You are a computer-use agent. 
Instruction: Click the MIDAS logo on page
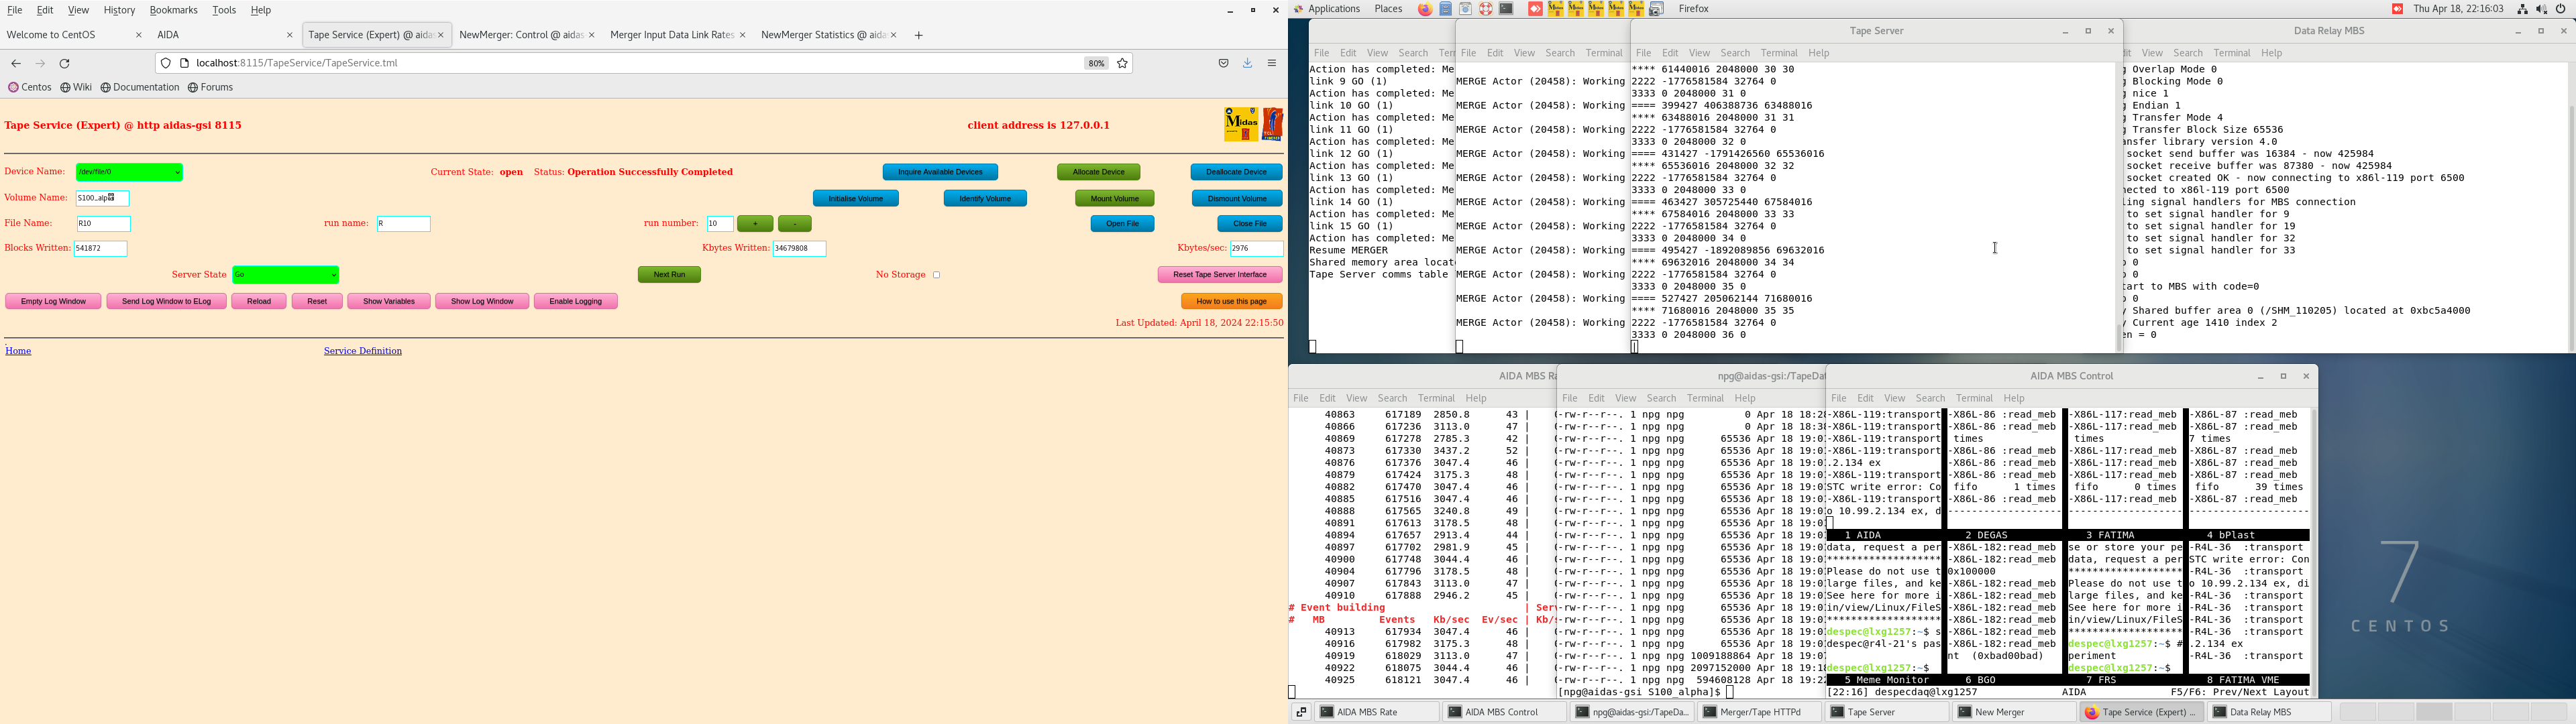click(1241, 125)
